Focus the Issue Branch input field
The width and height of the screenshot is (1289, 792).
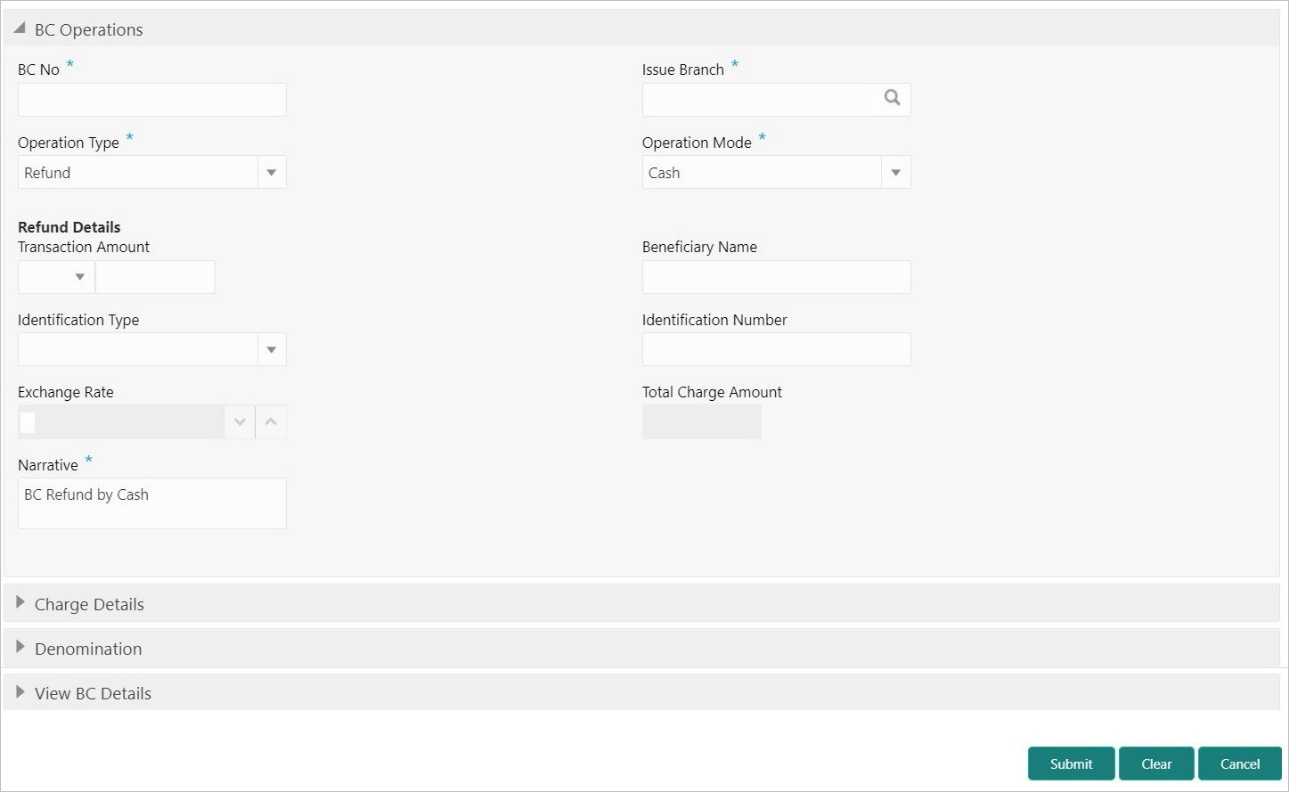point(776,100)
